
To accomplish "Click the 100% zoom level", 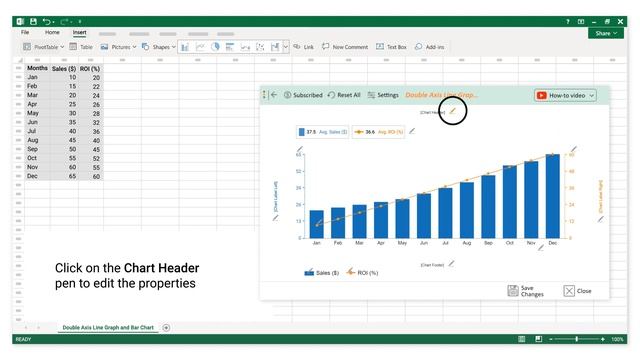I will (x=617, y=339).
